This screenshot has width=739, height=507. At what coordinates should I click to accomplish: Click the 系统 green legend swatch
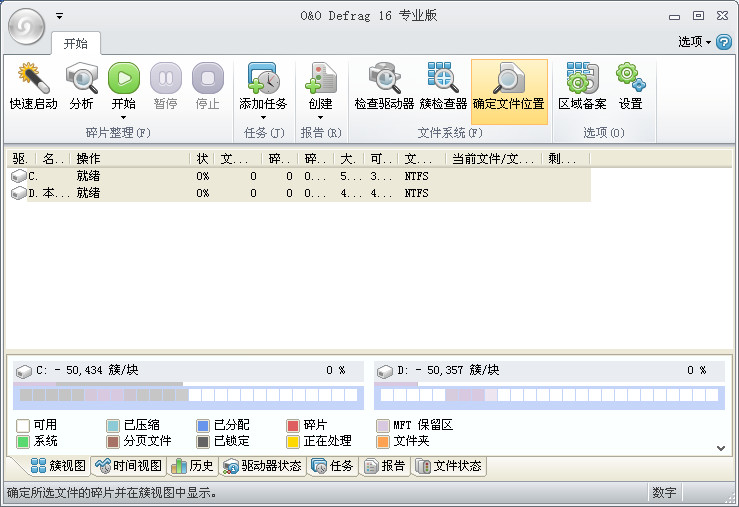[23, 442]
